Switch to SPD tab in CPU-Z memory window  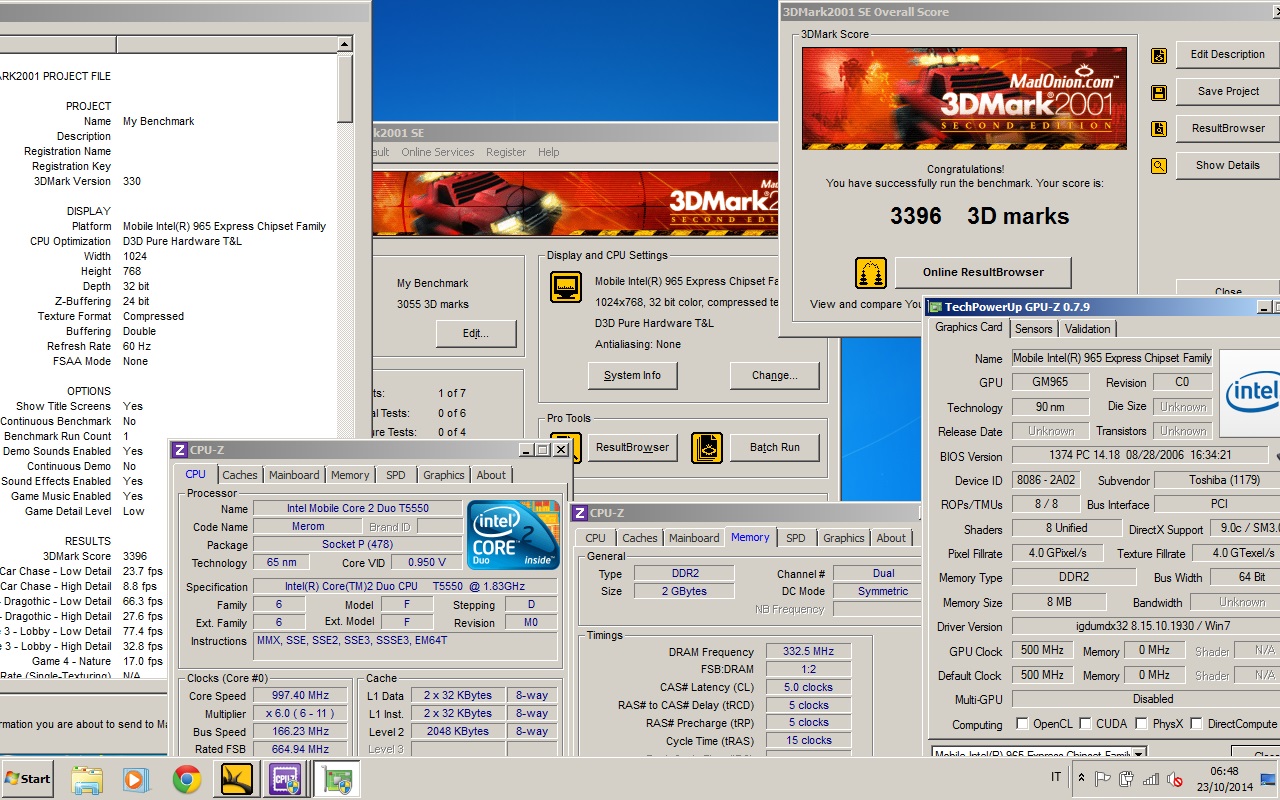pyautogui.click(x=796, y=538)
